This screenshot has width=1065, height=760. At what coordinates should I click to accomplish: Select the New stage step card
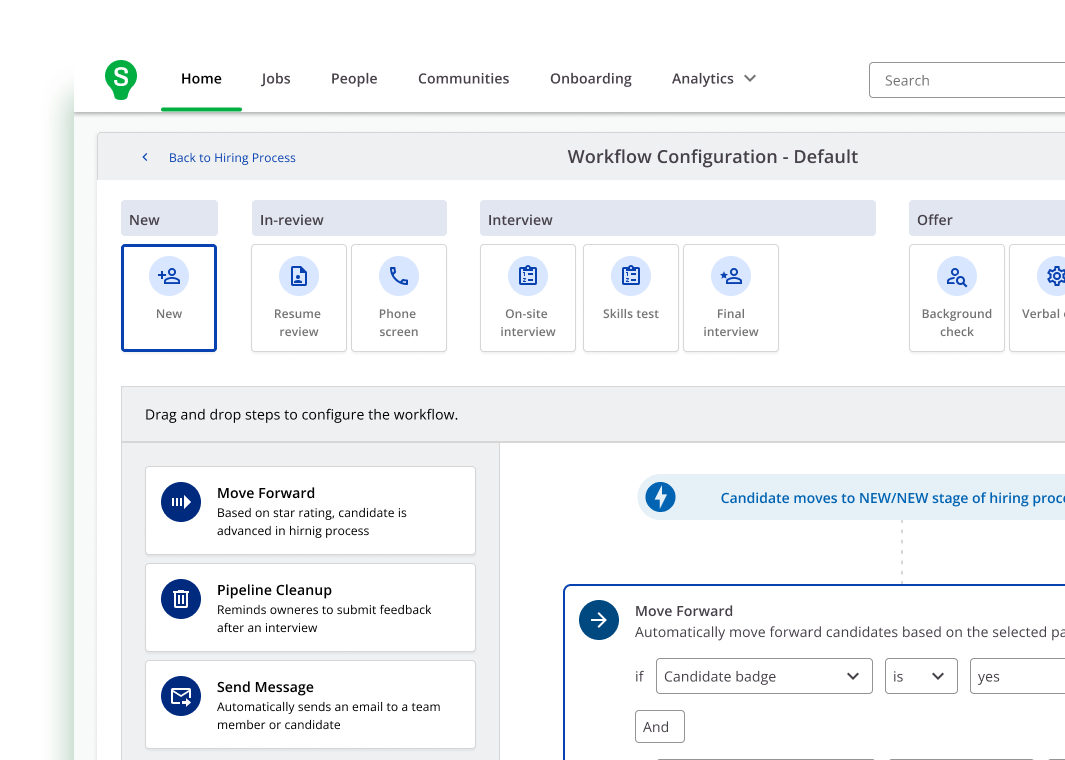tap(169, 298)
